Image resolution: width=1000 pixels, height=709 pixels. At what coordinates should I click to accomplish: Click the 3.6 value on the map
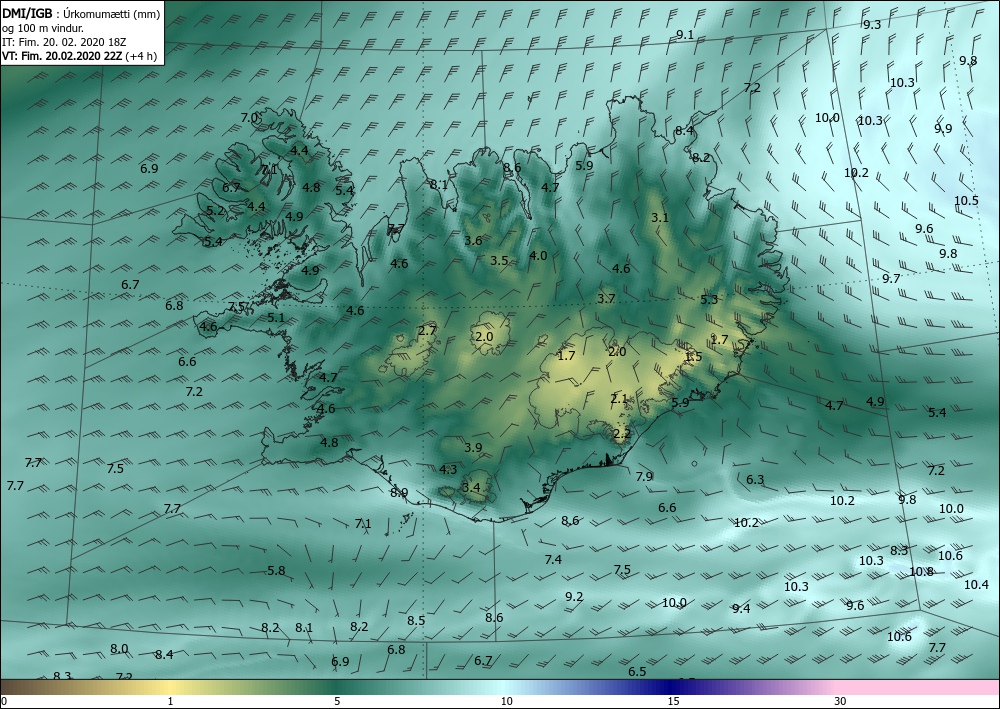pyautogui.click(x=473, y=241)
